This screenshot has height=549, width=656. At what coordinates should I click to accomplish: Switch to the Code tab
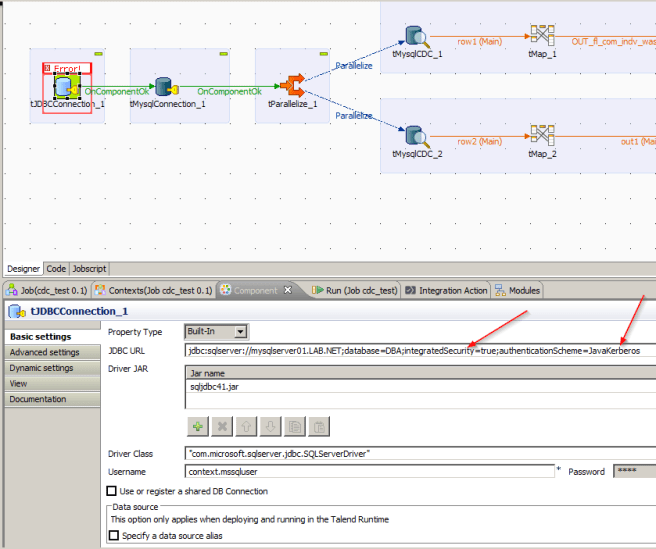(x=56, y=269)
